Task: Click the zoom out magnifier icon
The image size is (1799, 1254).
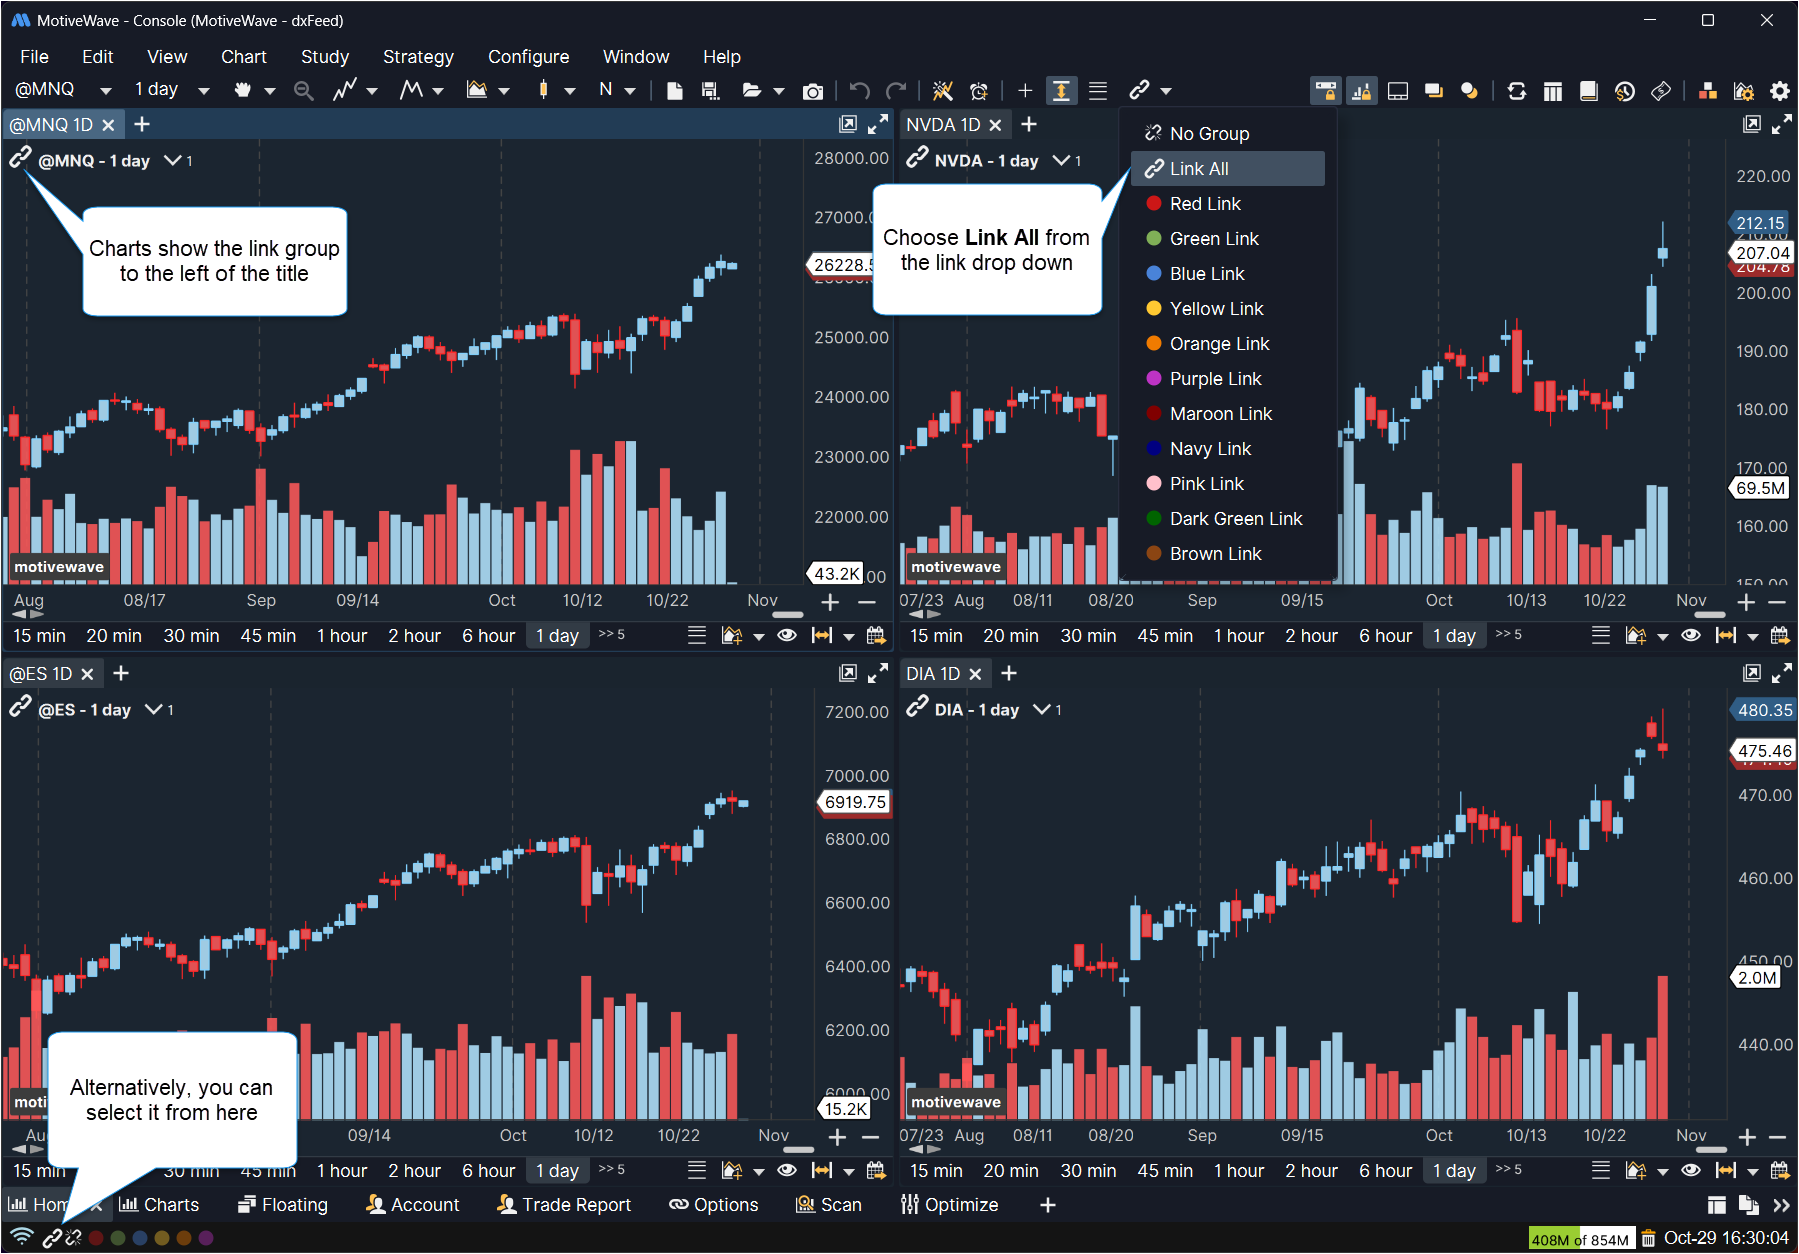Action: [x=303, y=90]
